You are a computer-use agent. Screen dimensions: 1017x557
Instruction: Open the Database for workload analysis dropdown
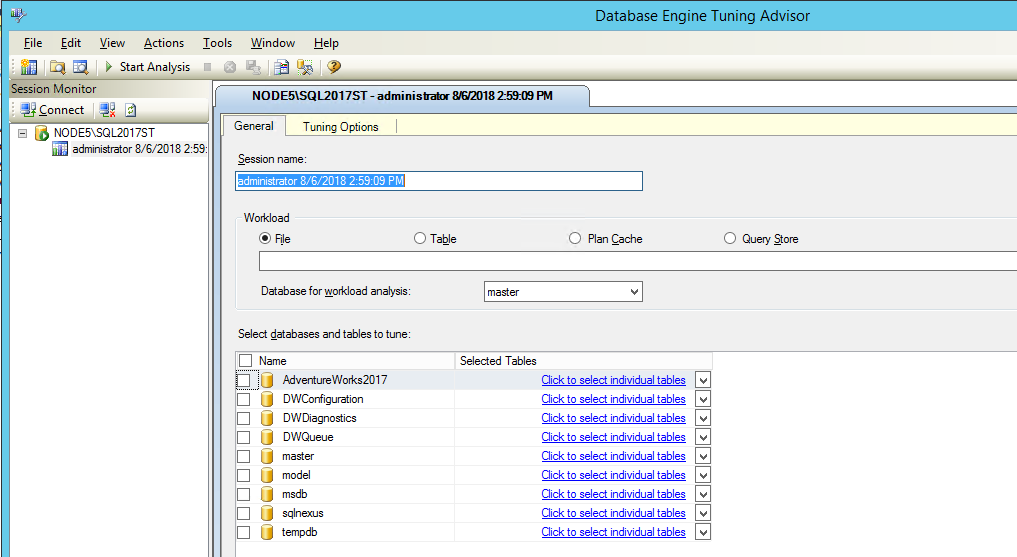pos(633,292)
